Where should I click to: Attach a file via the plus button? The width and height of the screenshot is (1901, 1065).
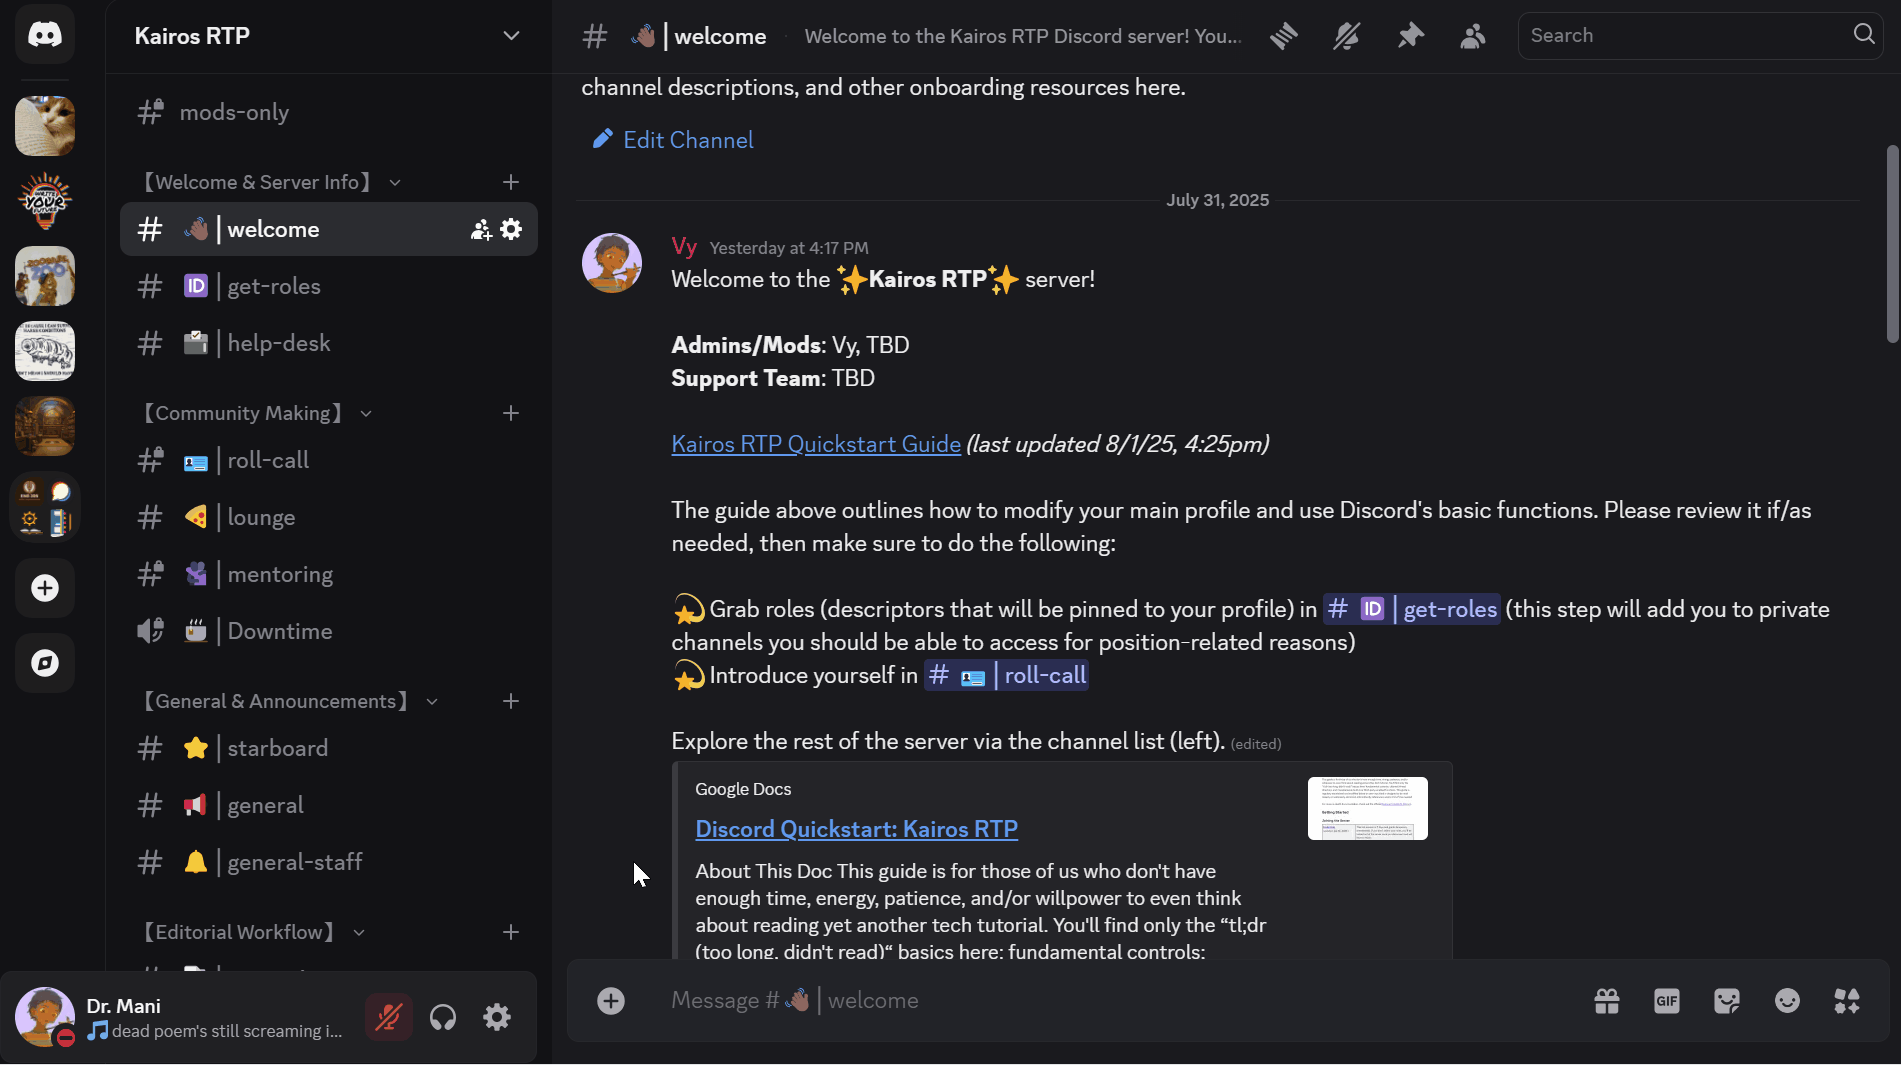click(x=610, y=1001)
